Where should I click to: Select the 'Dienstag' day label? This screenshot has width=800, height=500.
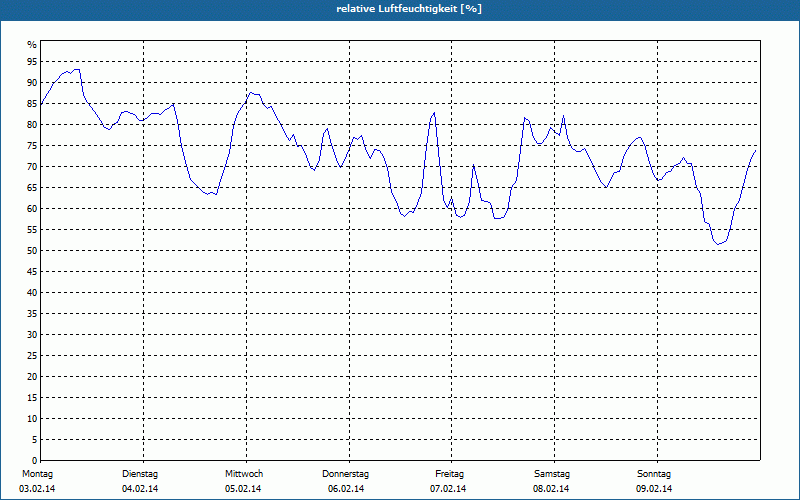point(140,474)
